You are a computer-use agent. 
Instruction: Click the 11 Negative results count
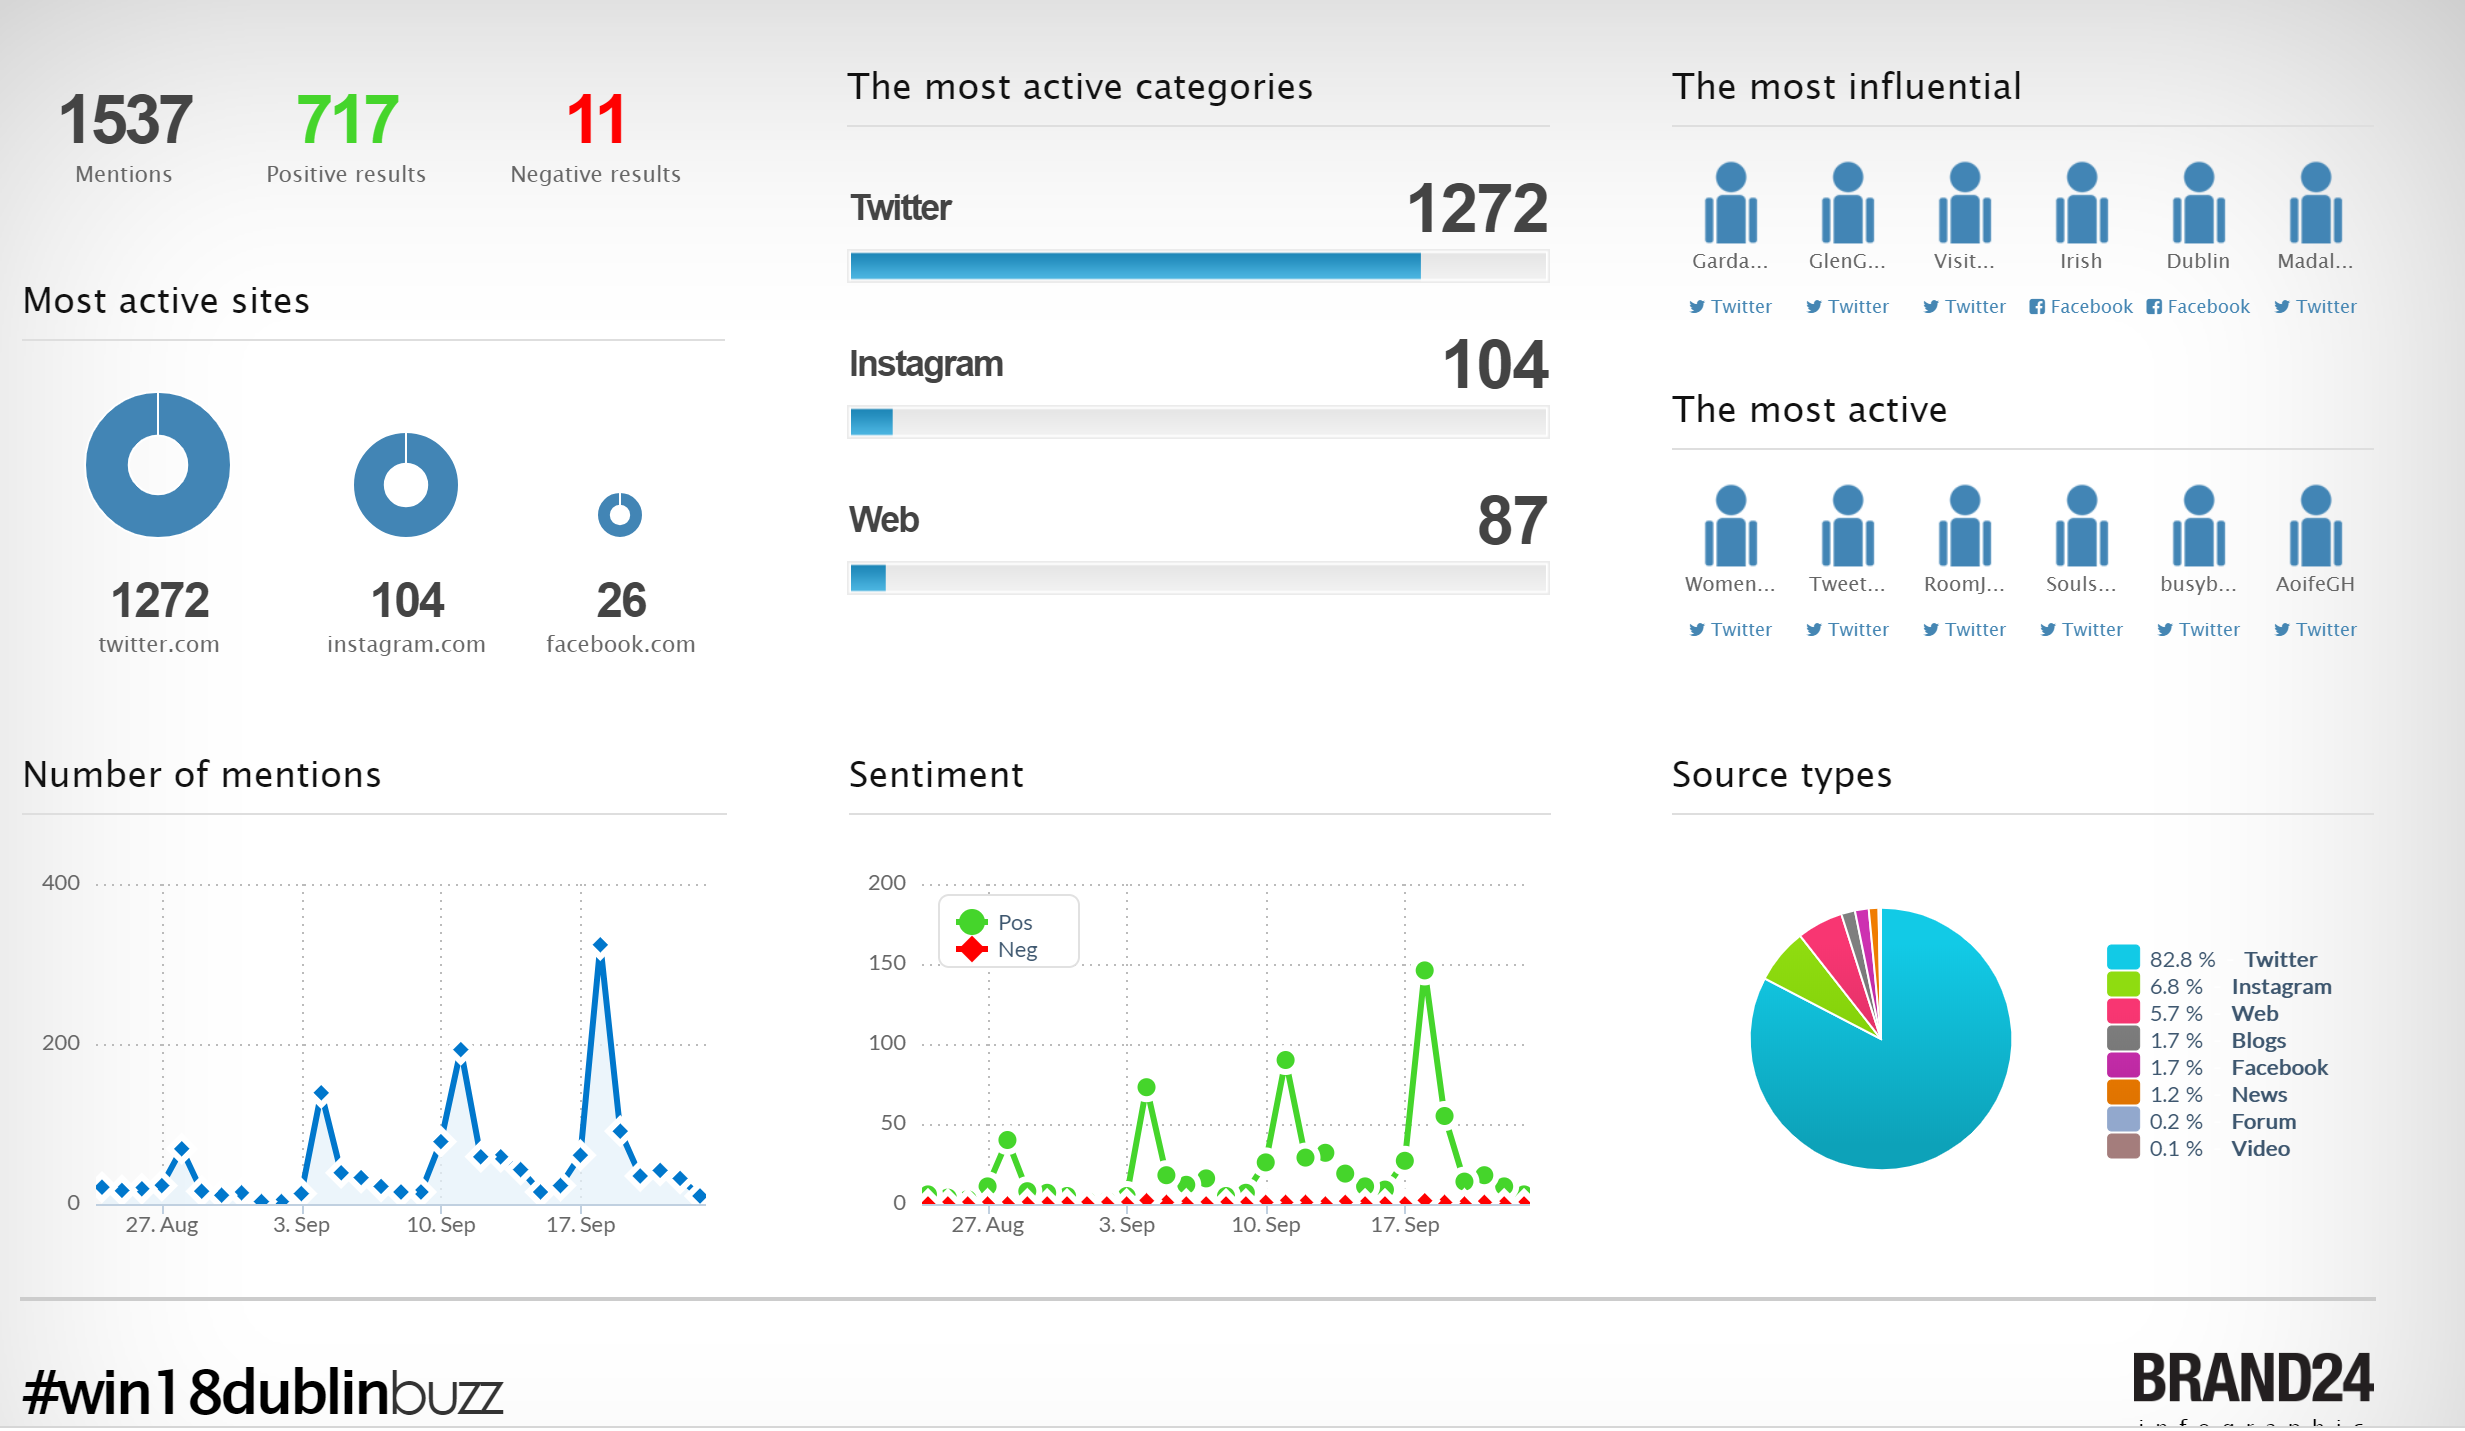coord(595,120)
